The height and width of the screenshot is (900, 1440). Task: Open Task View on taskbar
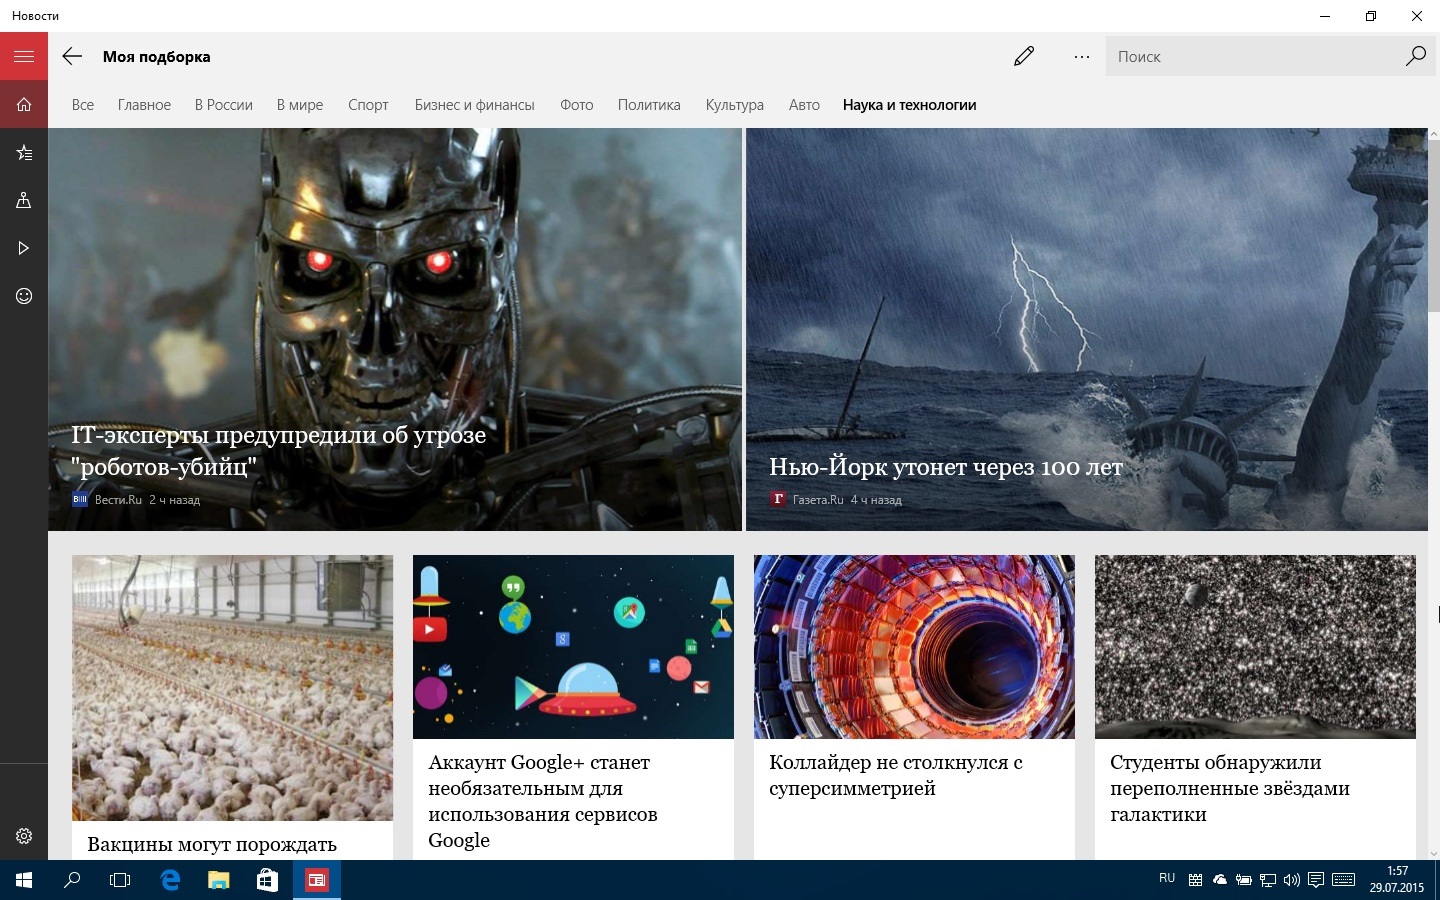[x=120, y=880]
